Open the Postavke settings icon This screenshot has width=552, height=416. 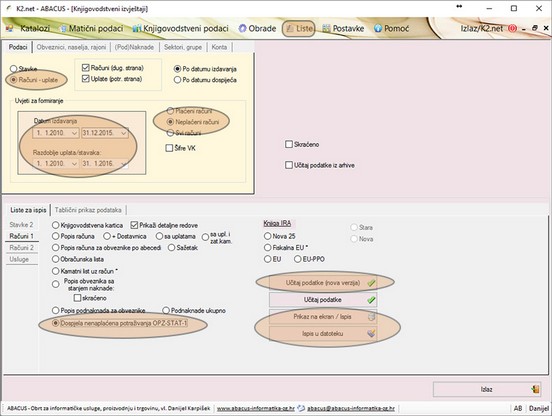click(326, 29)
